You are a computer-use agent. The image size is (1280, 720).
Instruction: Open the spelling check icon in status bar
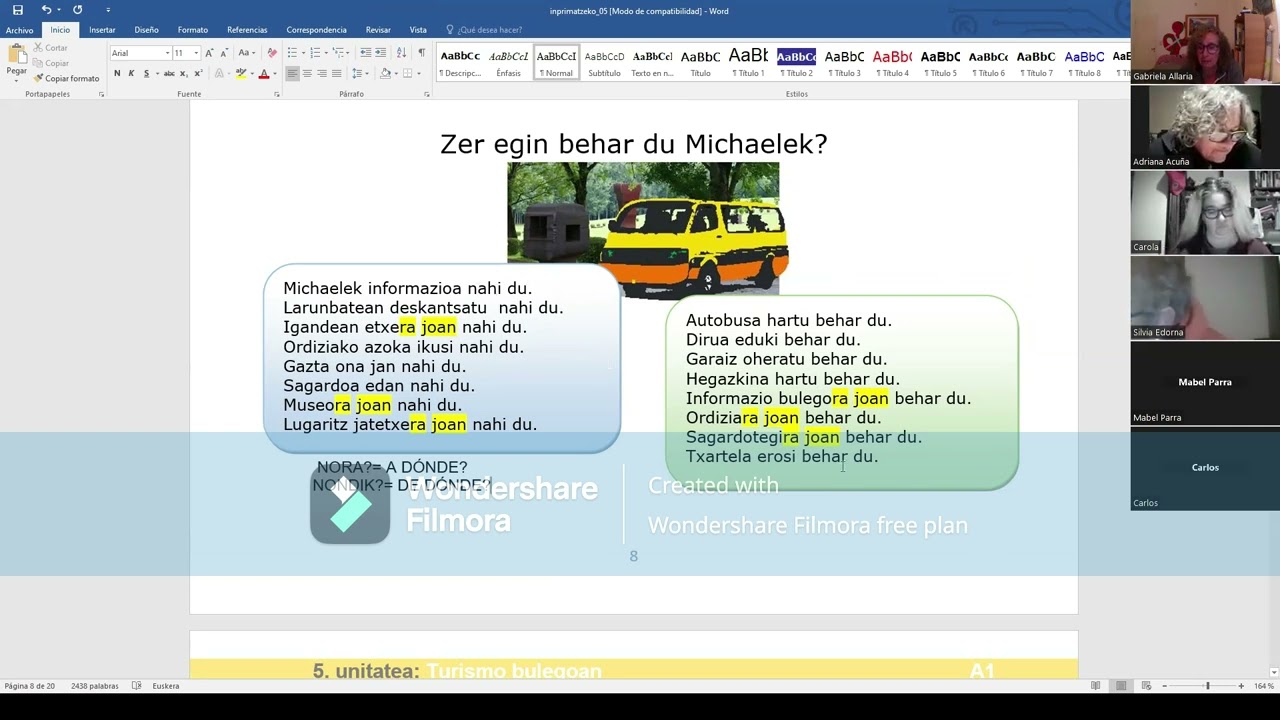(136, 686)
